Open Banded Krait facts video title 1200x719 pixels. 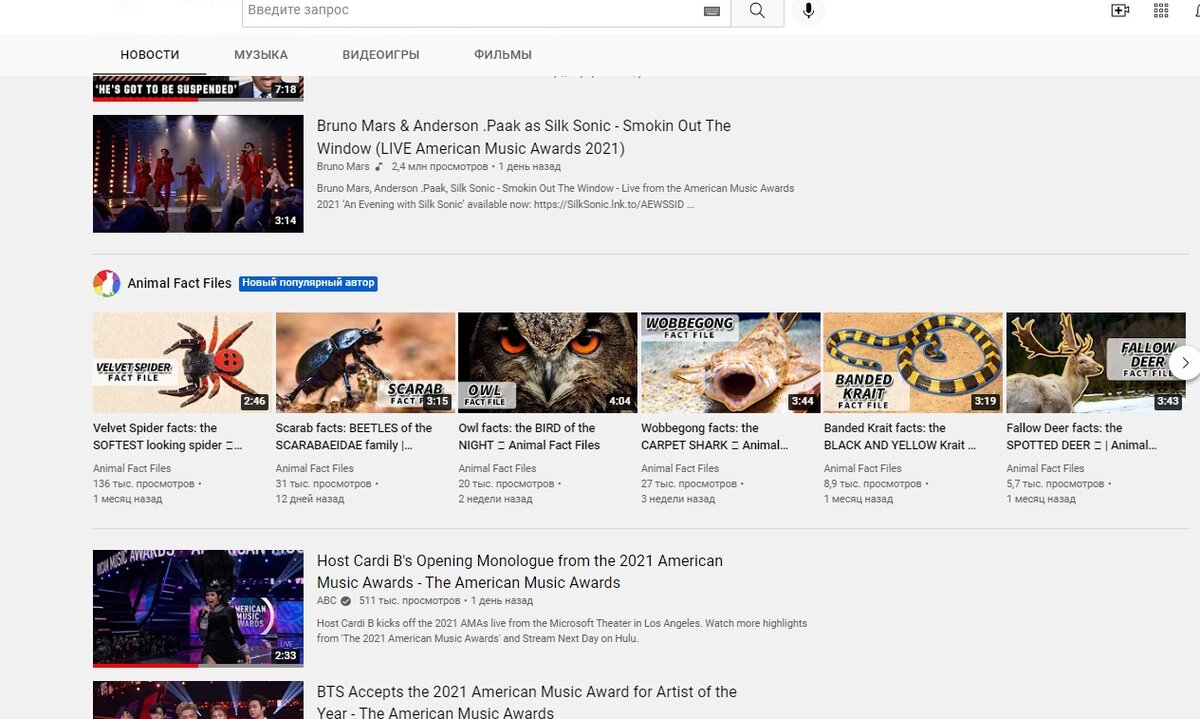pyautogui.click(x=900, y=437)
